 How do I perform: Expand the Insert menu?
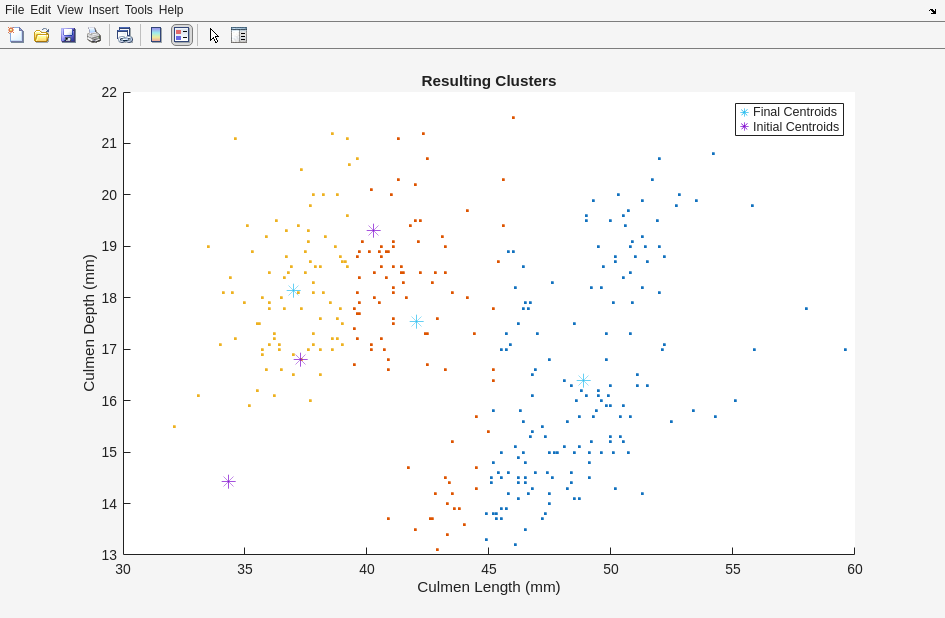[x=103, y=10]
